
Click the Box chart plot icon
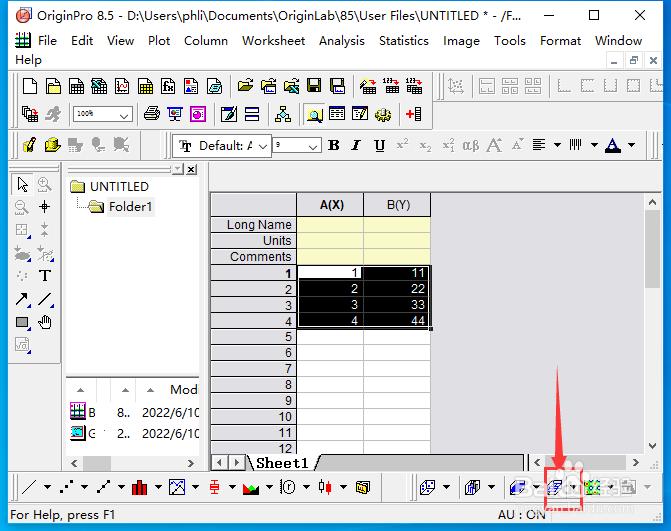[x=214, y=487]
